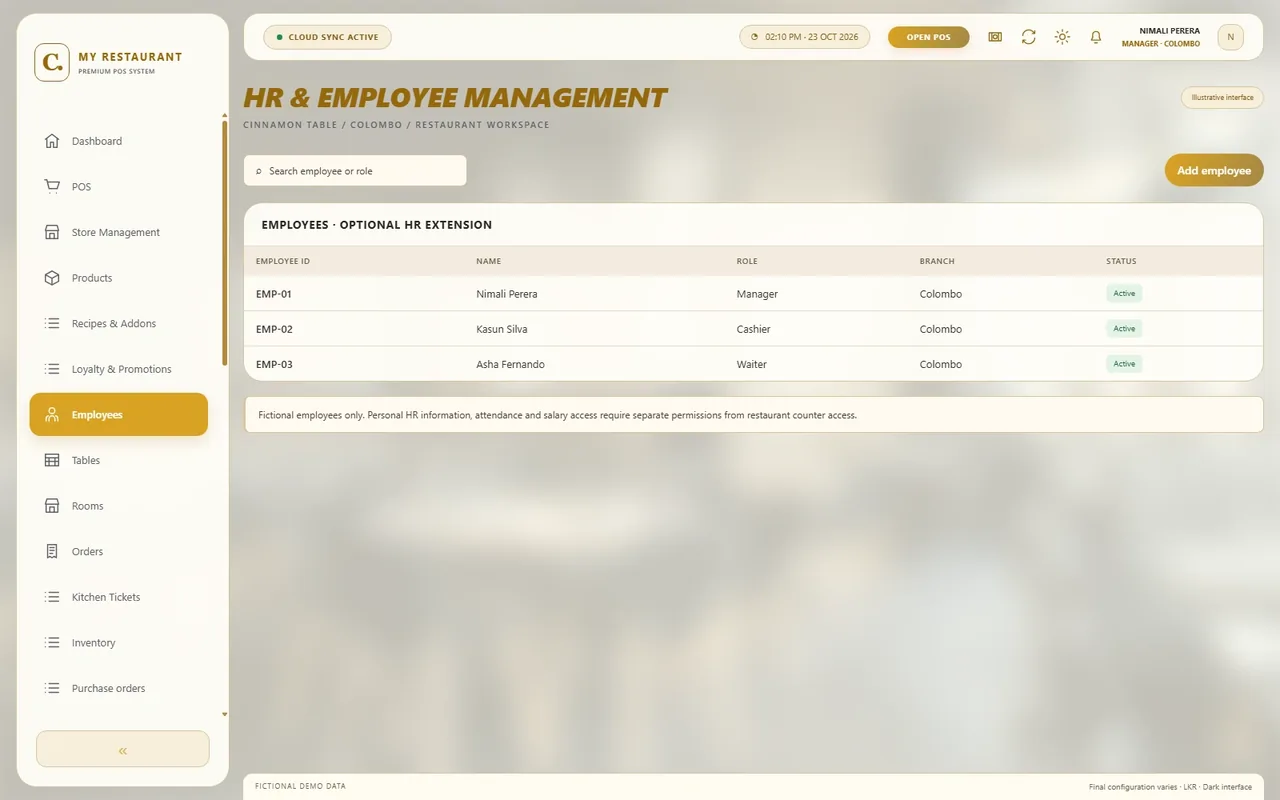Click the Cashier role cell
Viewport: 1280px width, 800px height.
[754, 329]
